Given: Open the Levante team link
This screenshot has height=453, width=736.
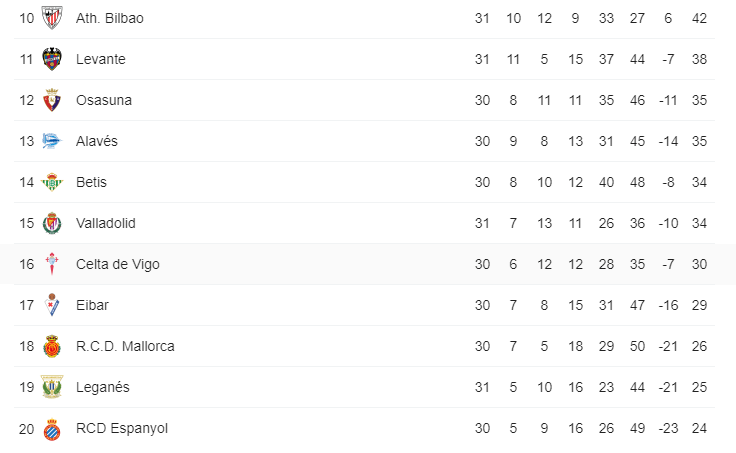Looking at the screenshot, I should coord(101,59).
